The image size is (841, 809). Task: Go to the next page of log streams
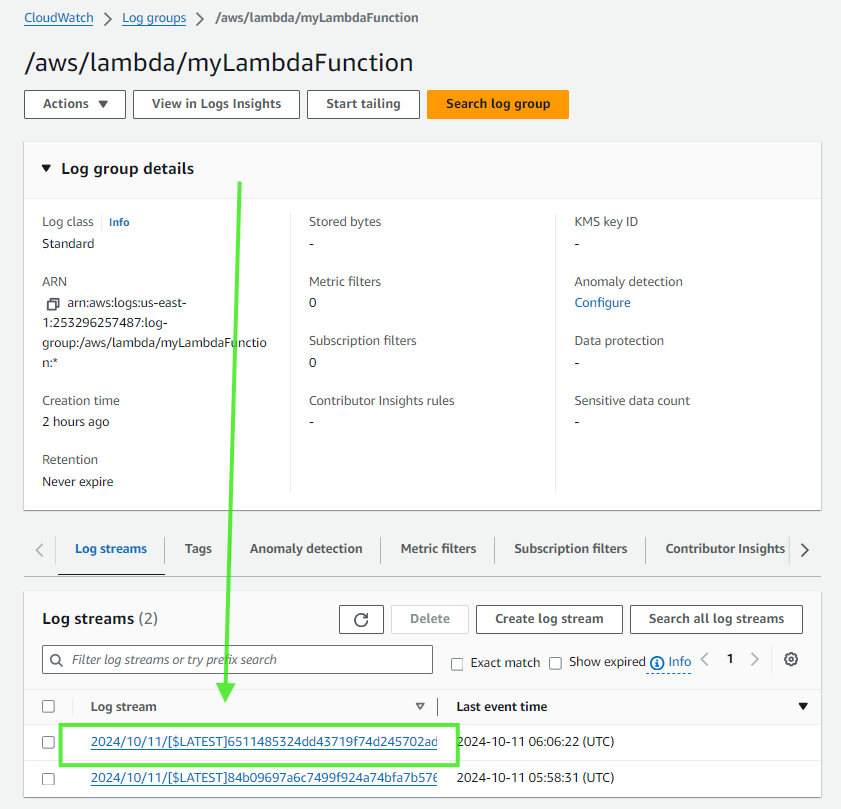tap(755, 660)
